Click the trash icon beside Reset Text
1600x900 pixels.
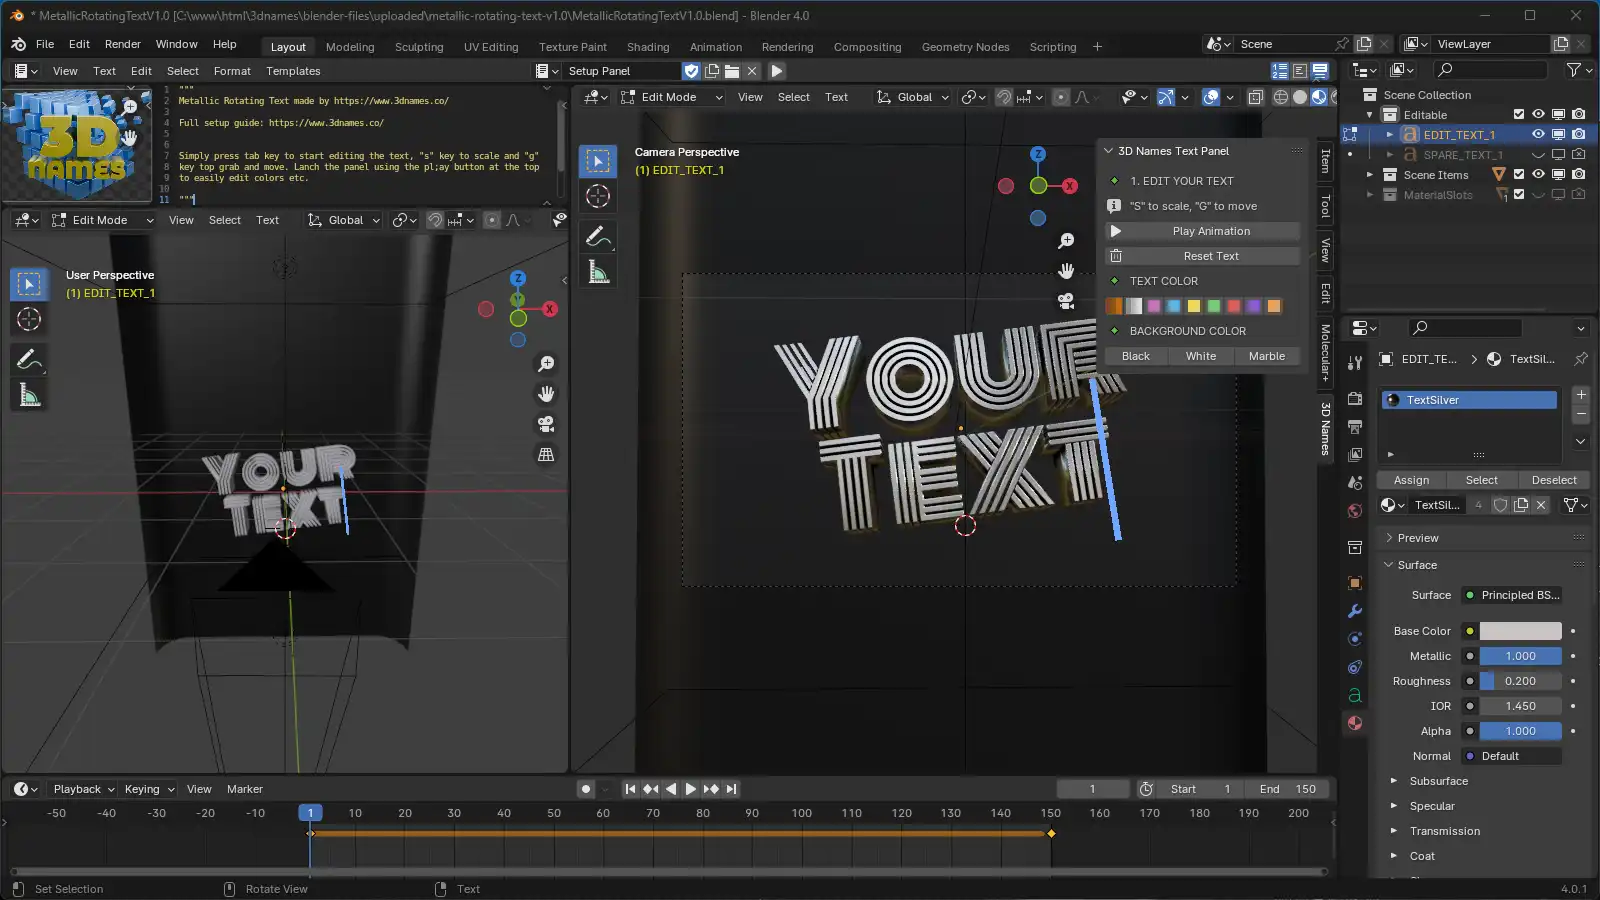coord(1116,256)
